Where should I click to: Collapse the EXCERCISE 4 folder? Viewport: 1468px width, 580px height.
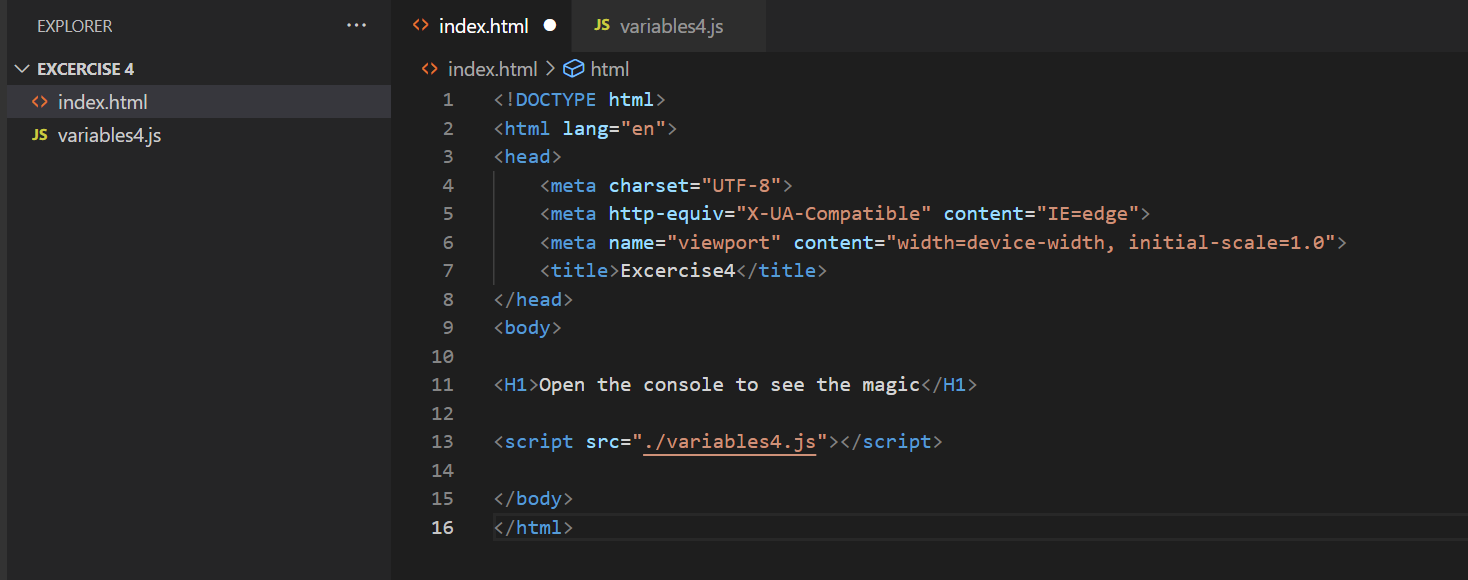[x=22, y=68]
